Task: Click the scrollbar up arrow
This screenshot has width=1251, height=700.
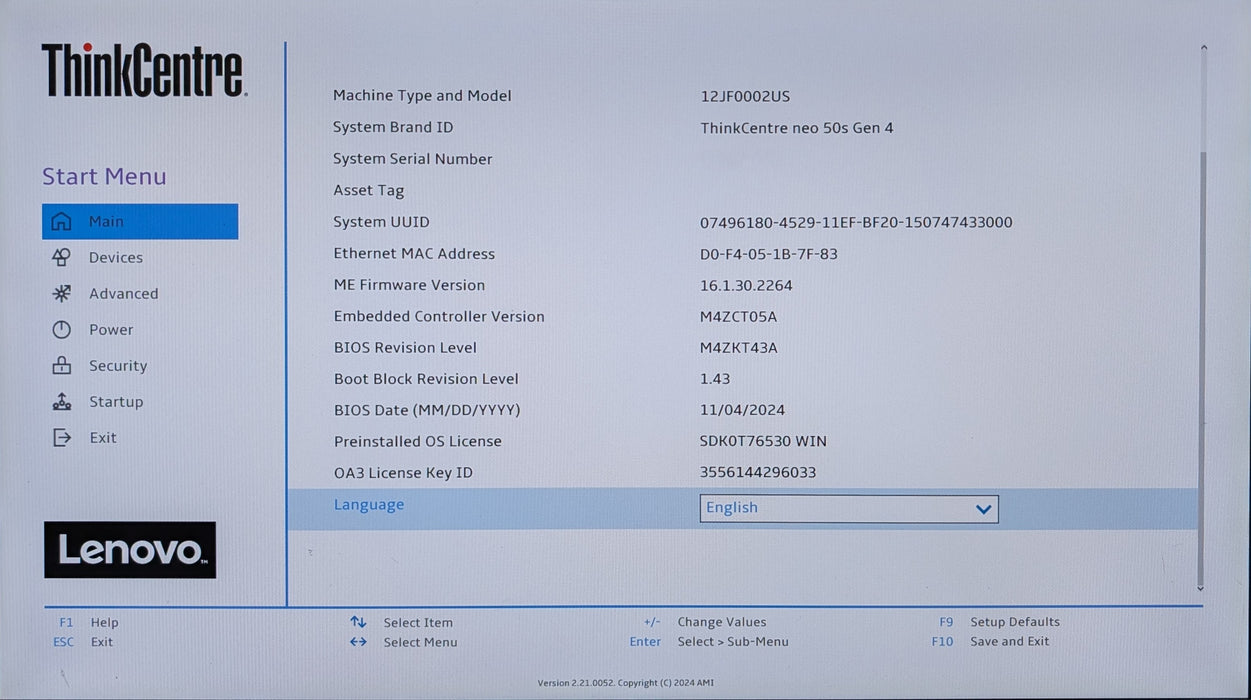Action: (1203, 48)
